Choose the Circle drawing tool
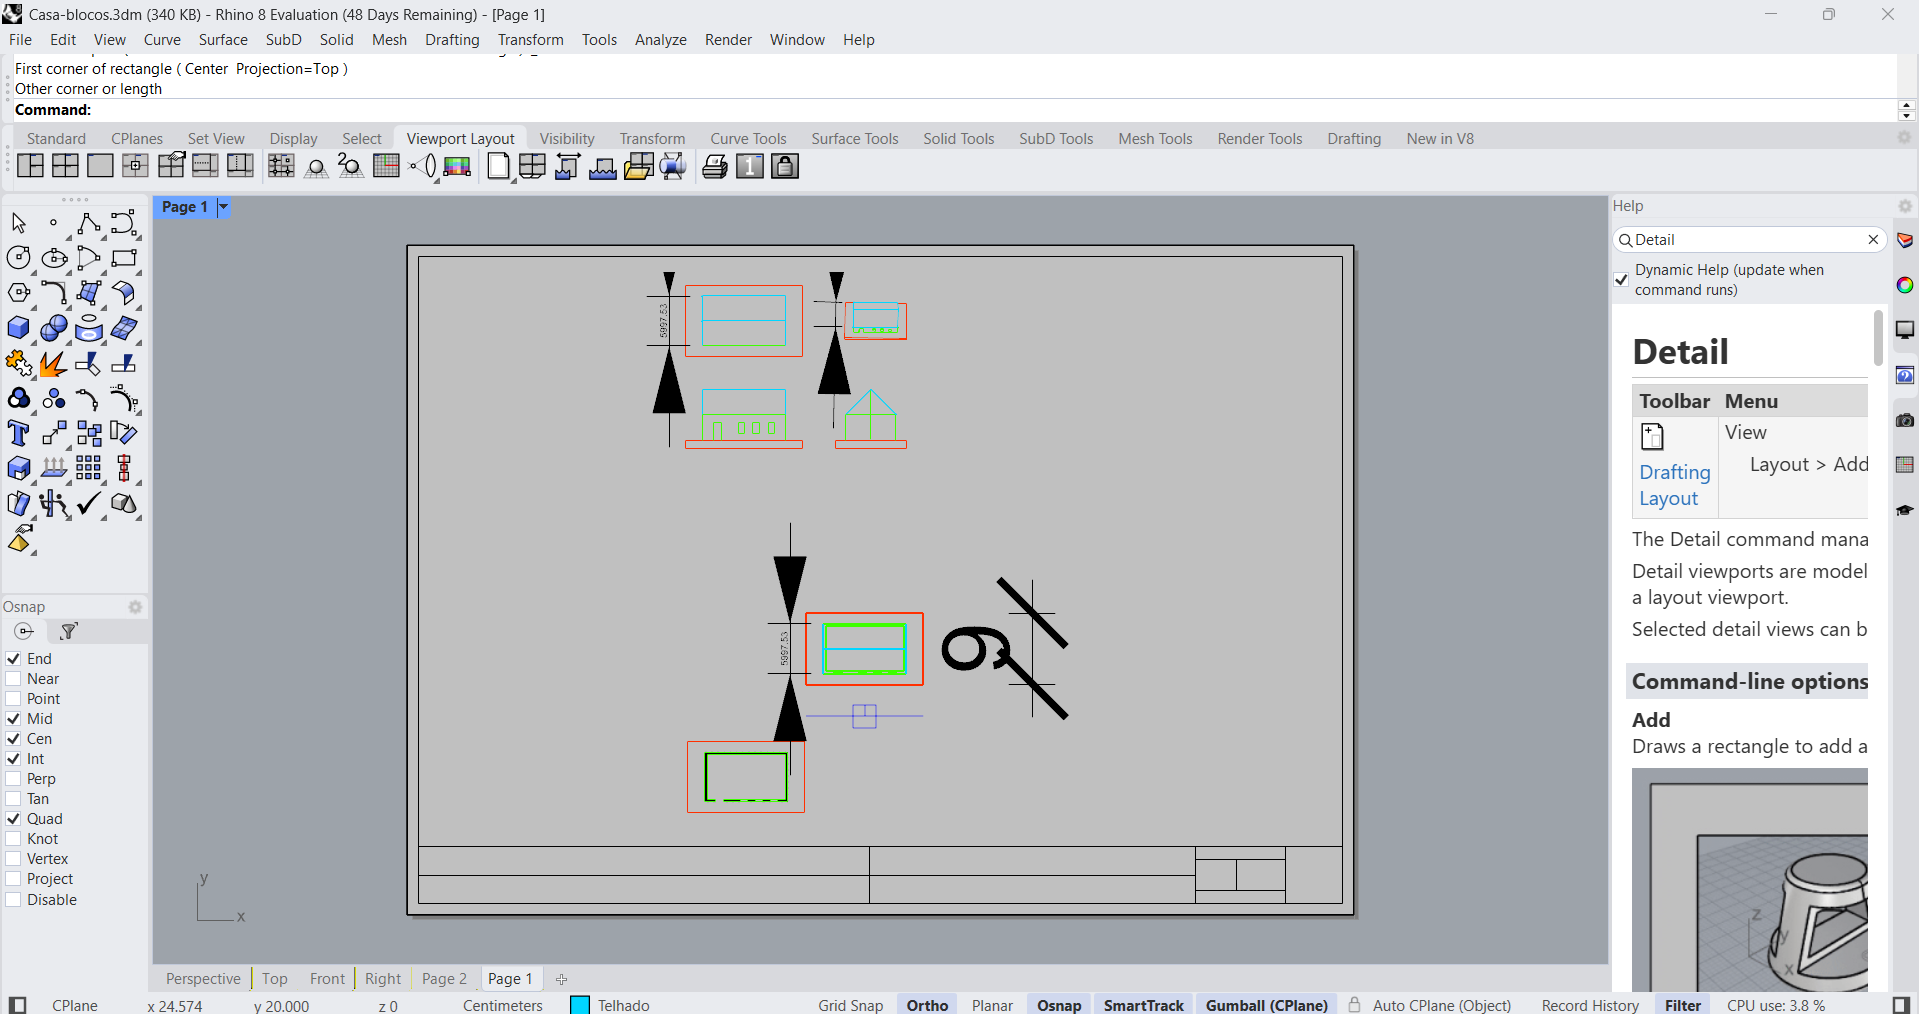 pyautogui.click(x=18, y=258)
